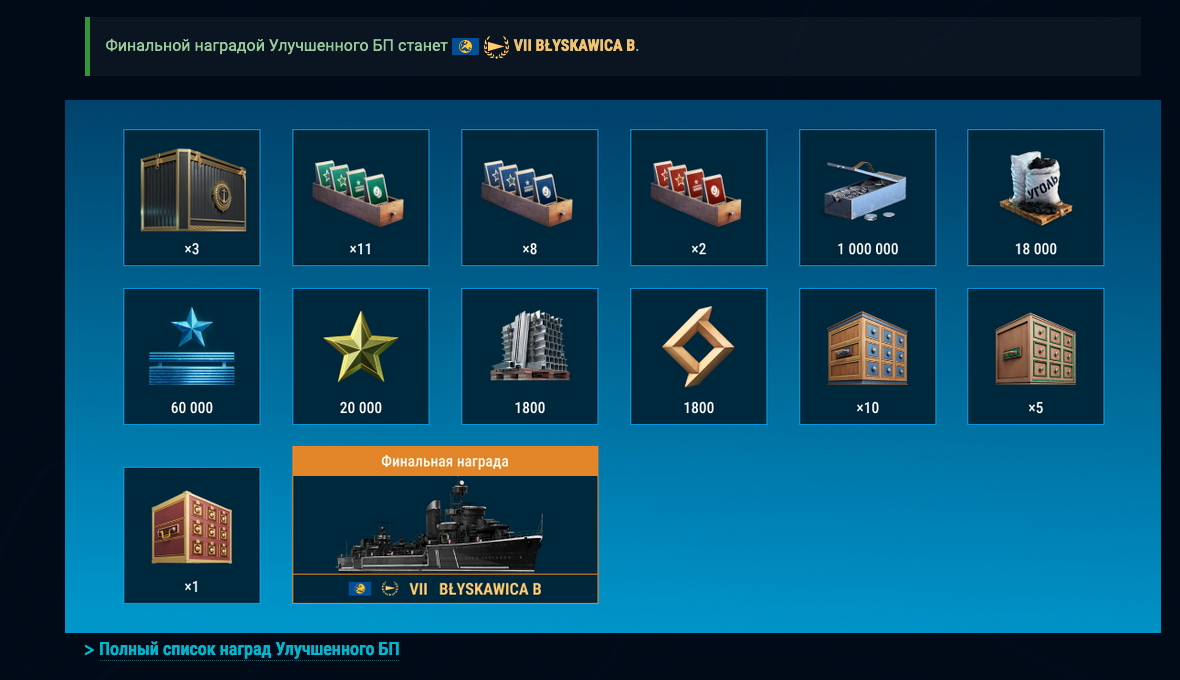Click the coal sack 18 000 reward

click(x=1036, y=197)
